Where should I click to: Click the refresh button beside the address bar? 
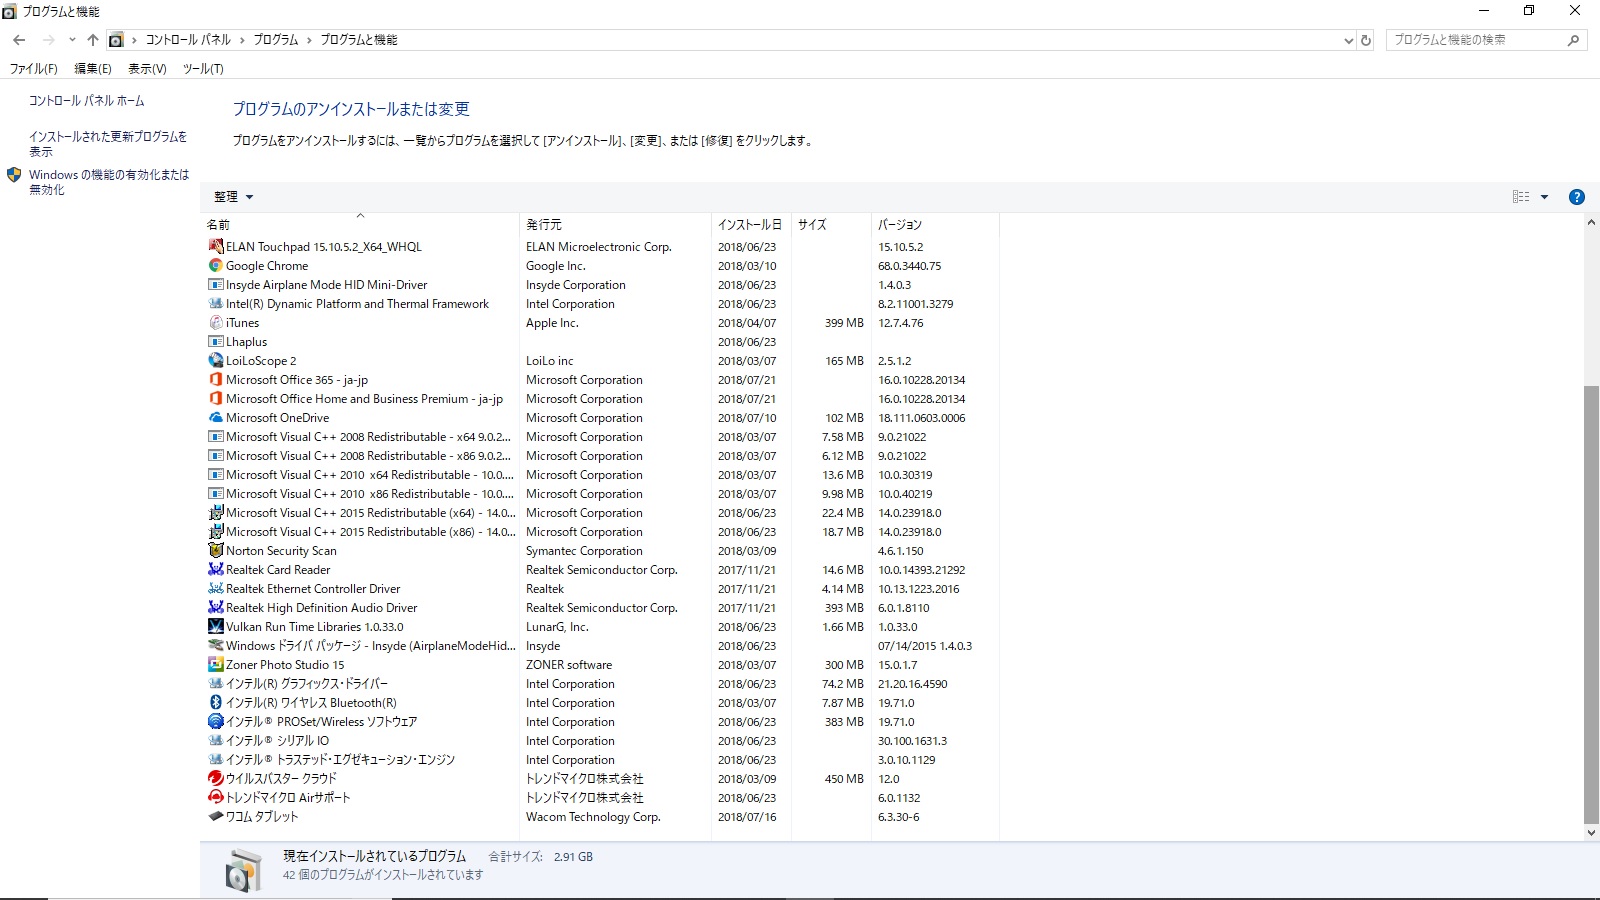point(1366,40)
